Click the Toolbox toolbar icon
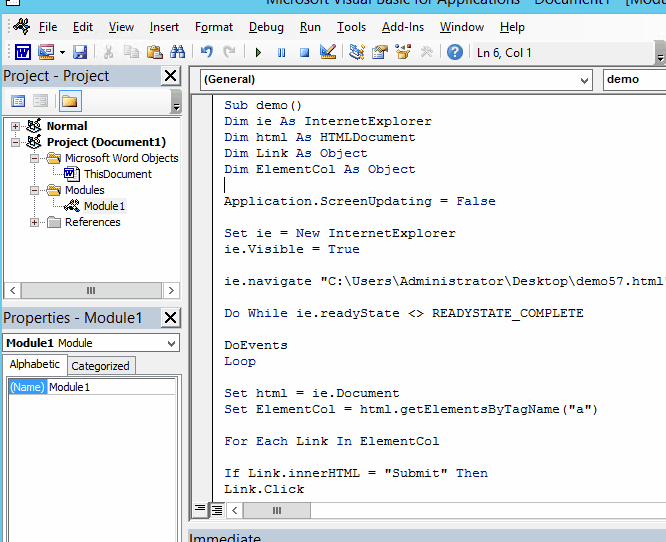The width and height of the screenshot is (666, 542). pyautogui.click(x=426, y=52)
